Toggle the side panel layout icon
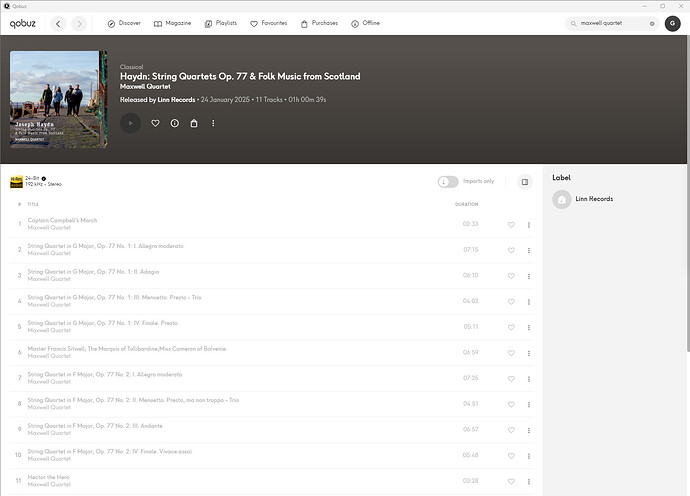This screenshot has width=690, height=496. pyautogui.click(x=525, y=182)
